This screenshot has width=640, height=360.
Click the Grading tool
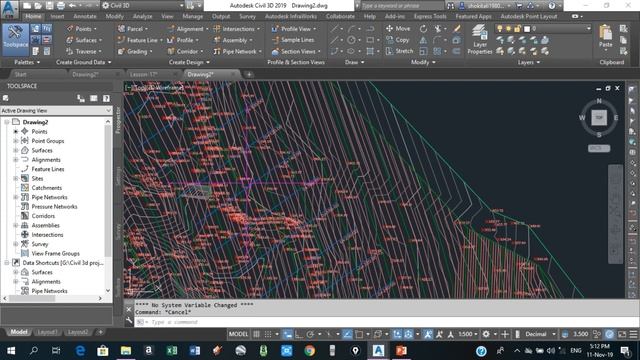point(135,51)
